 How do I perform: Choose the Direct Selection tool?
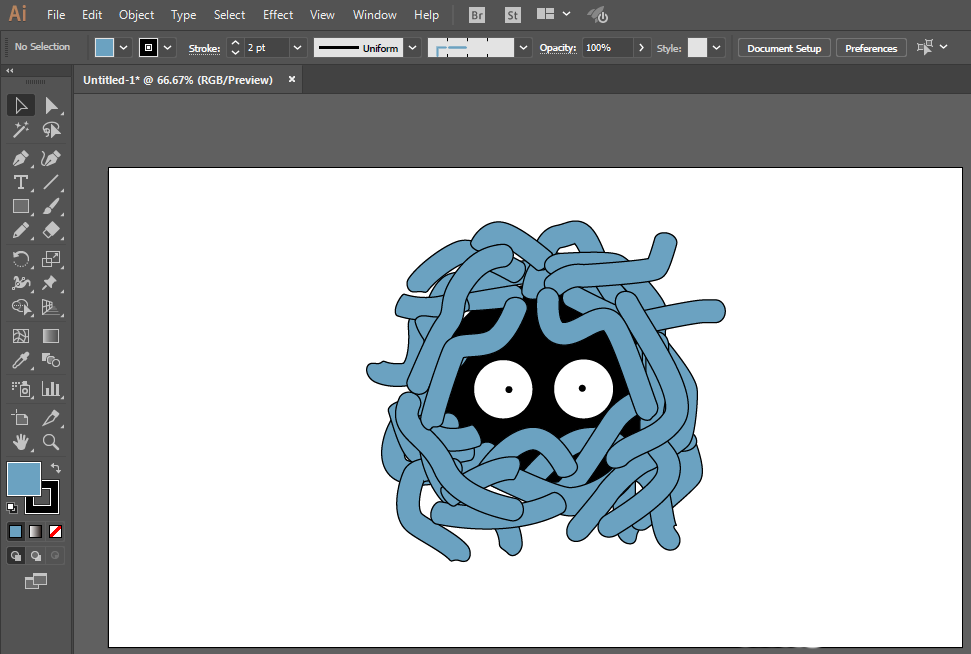point(51,106)
